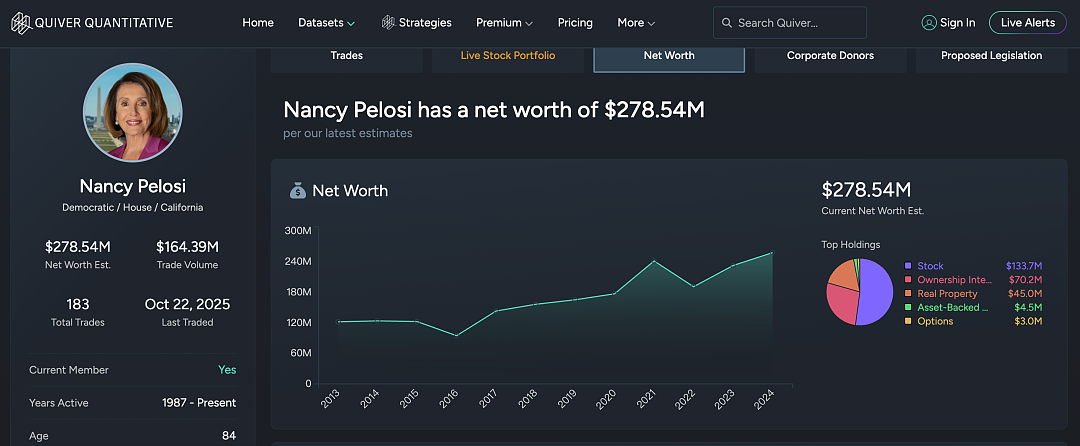Click Nancy Pelosi's profile photo
This screenshot has height=446, width=1080.
[133, 112]
